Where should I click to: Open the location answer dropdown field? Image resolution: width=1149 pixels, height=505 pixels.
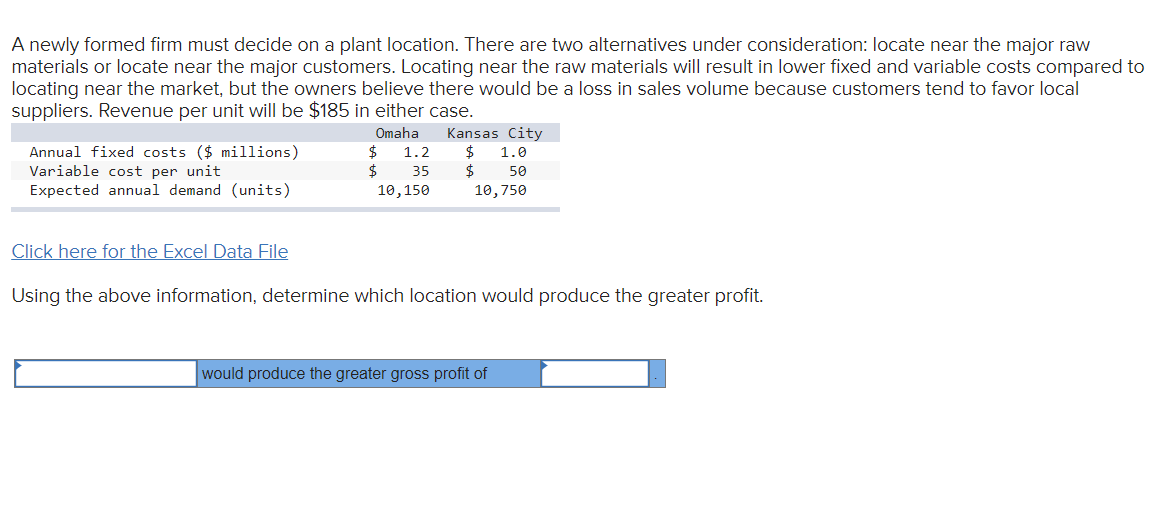point(106,374)
